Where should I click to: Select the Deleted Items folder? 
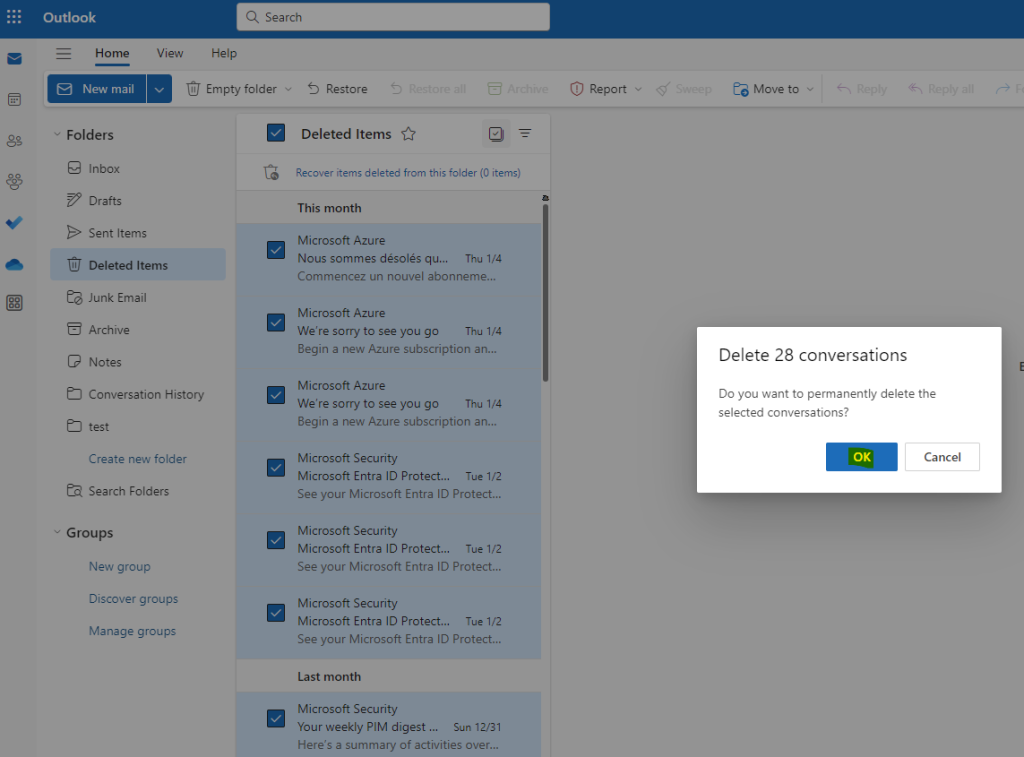click(138, 265)
